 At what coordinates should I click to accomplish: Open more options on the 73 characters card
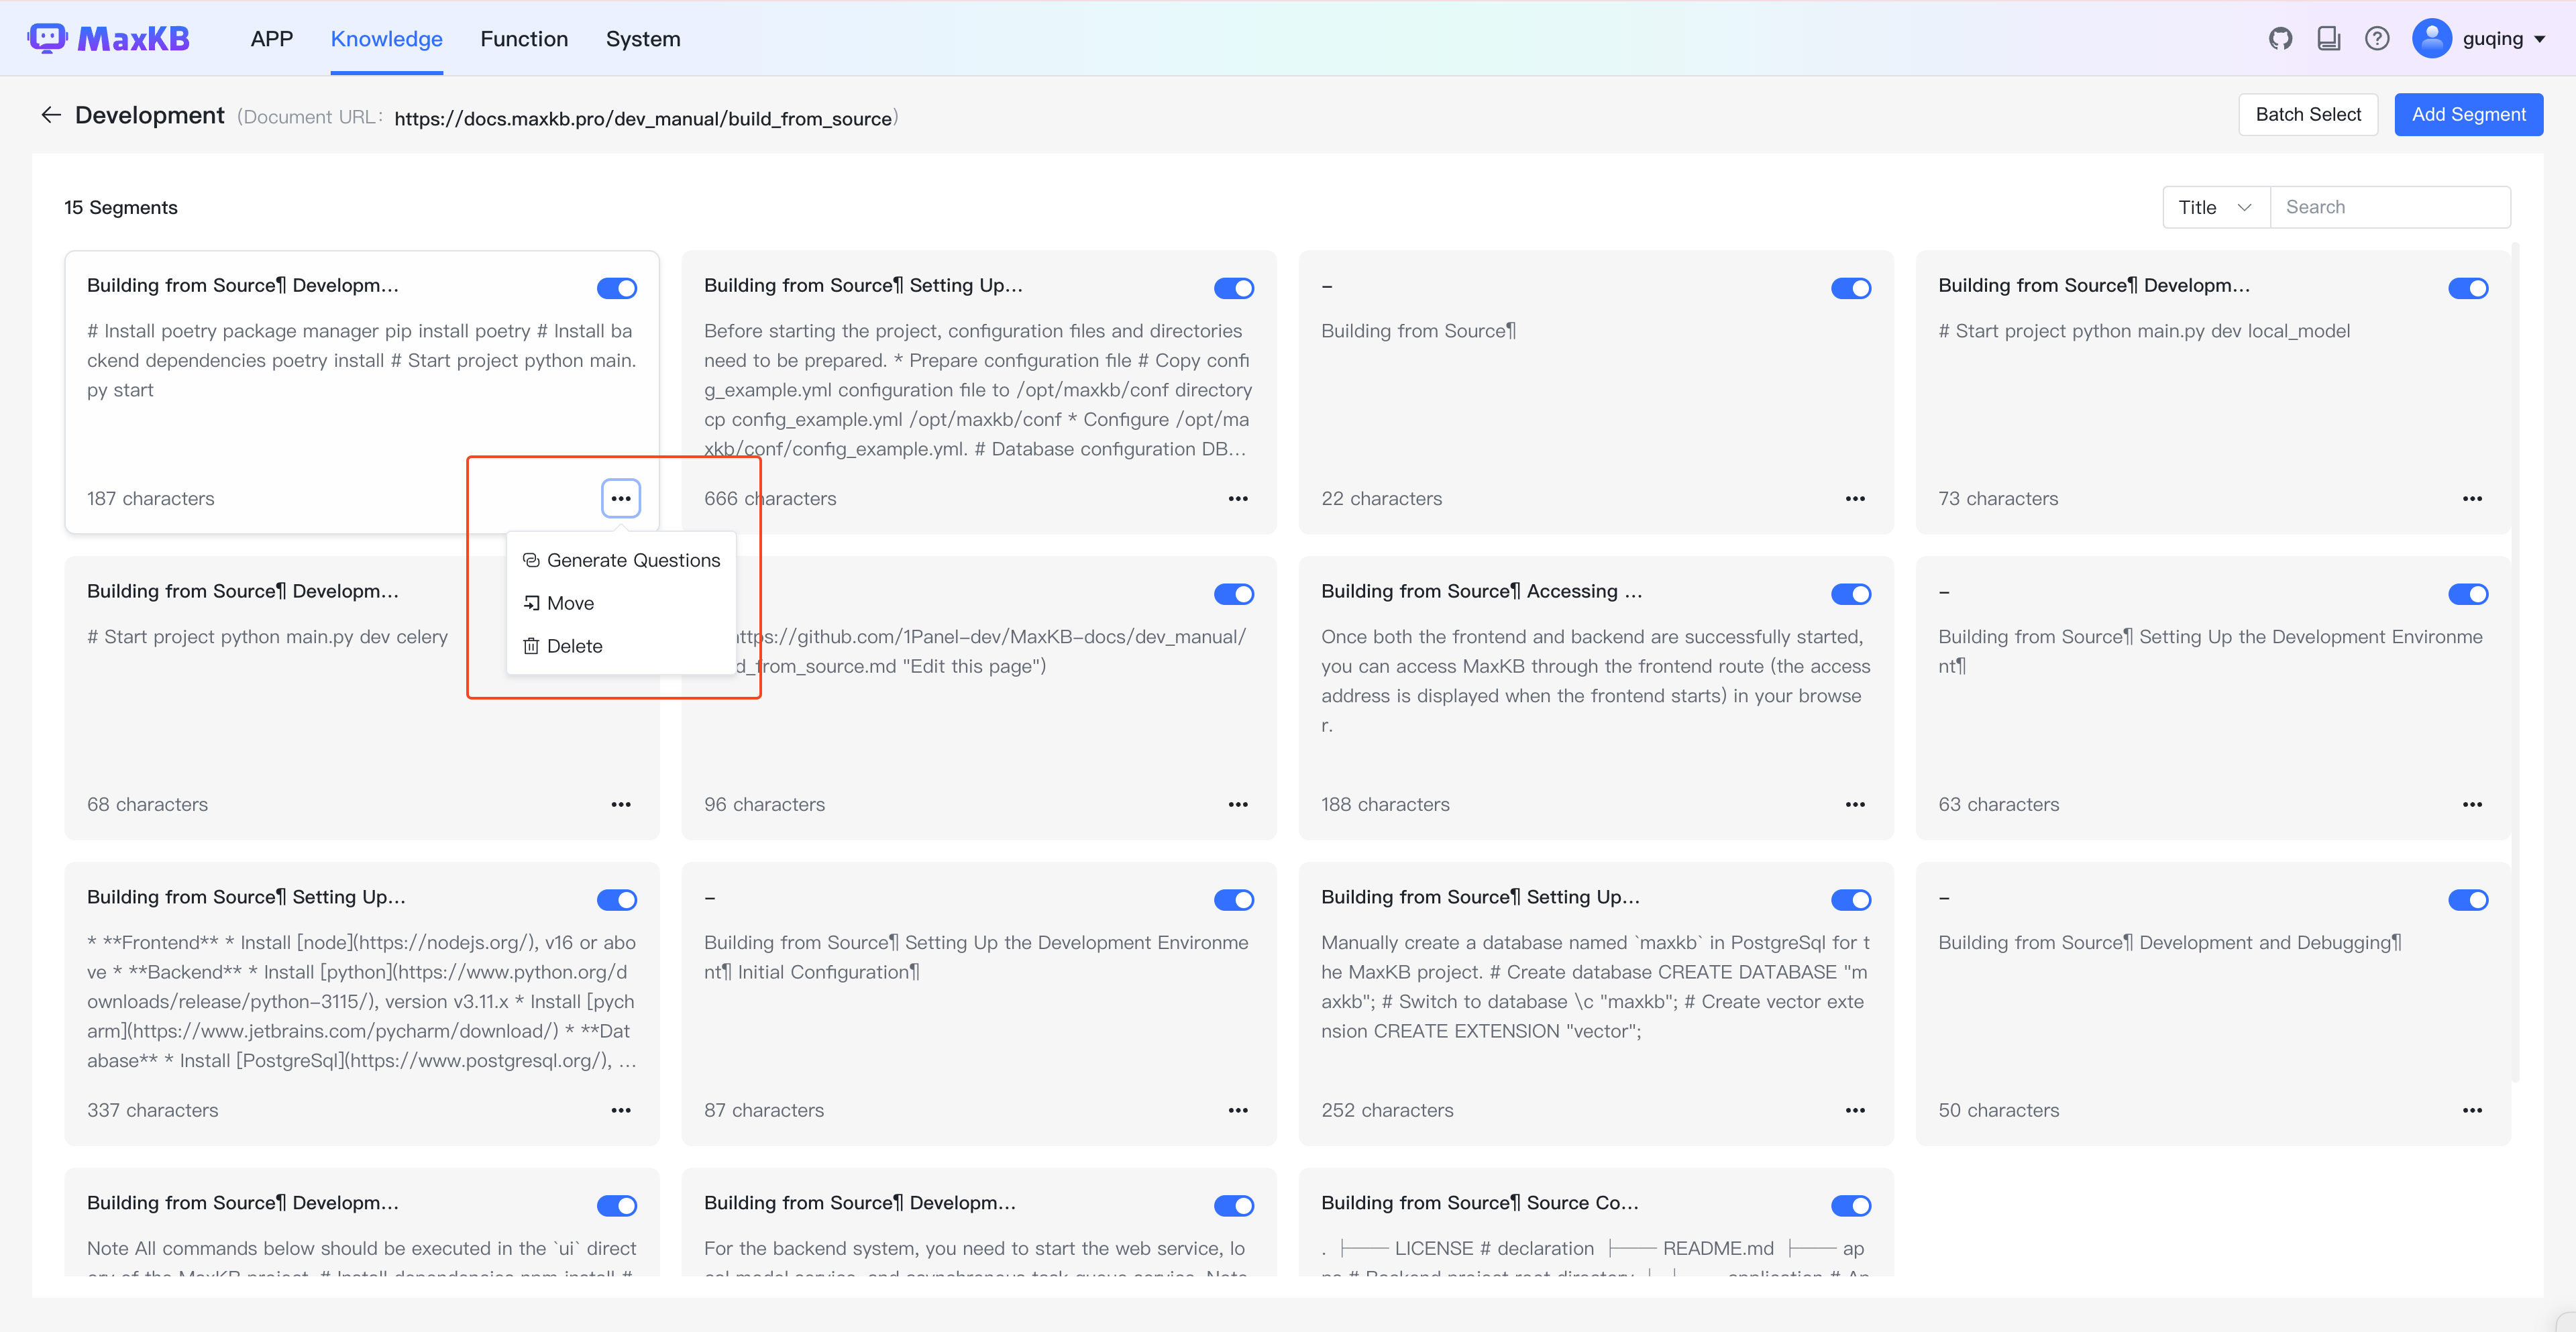2472,498
